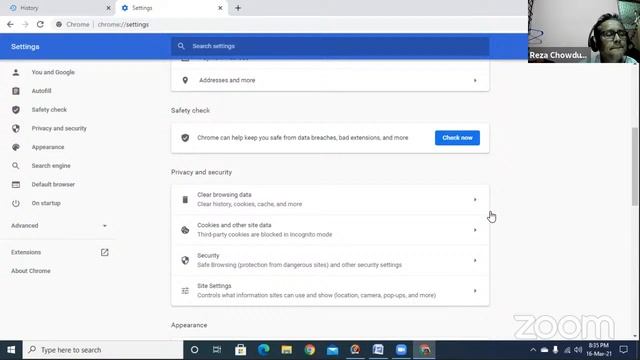The width and height of the screenshot is (640, 360).
Task: Open Autofill in the sidebar
Action: 41,91
